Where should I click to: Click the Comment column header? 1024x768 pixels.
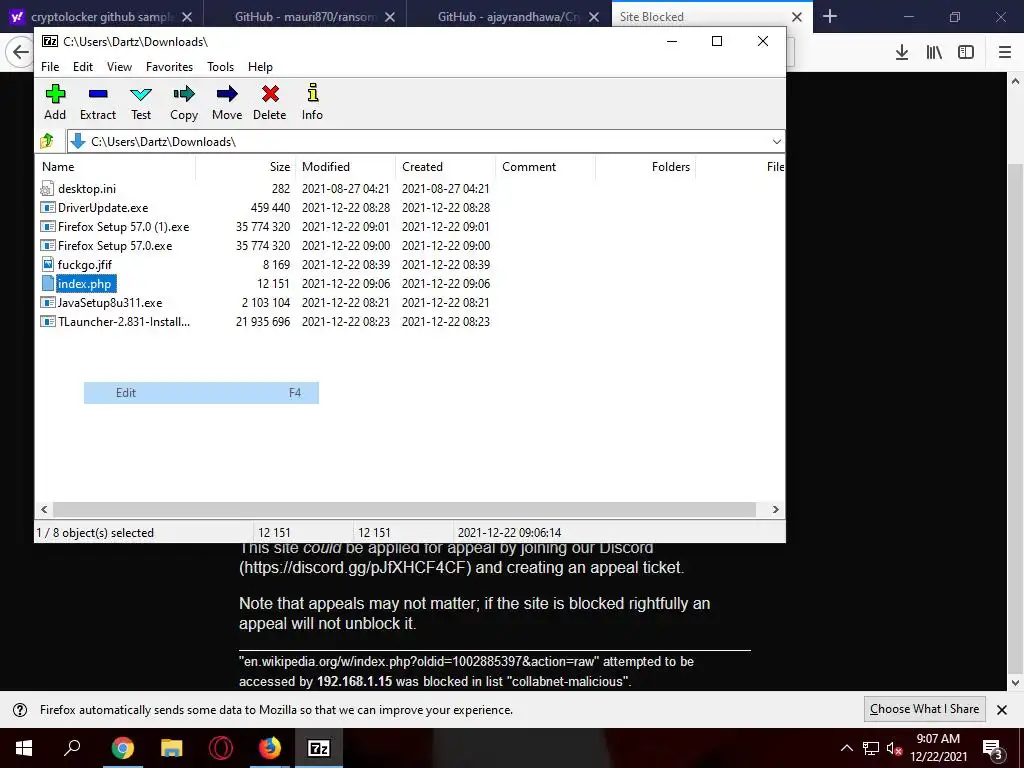pyautogui.click(x=546, y=167)
